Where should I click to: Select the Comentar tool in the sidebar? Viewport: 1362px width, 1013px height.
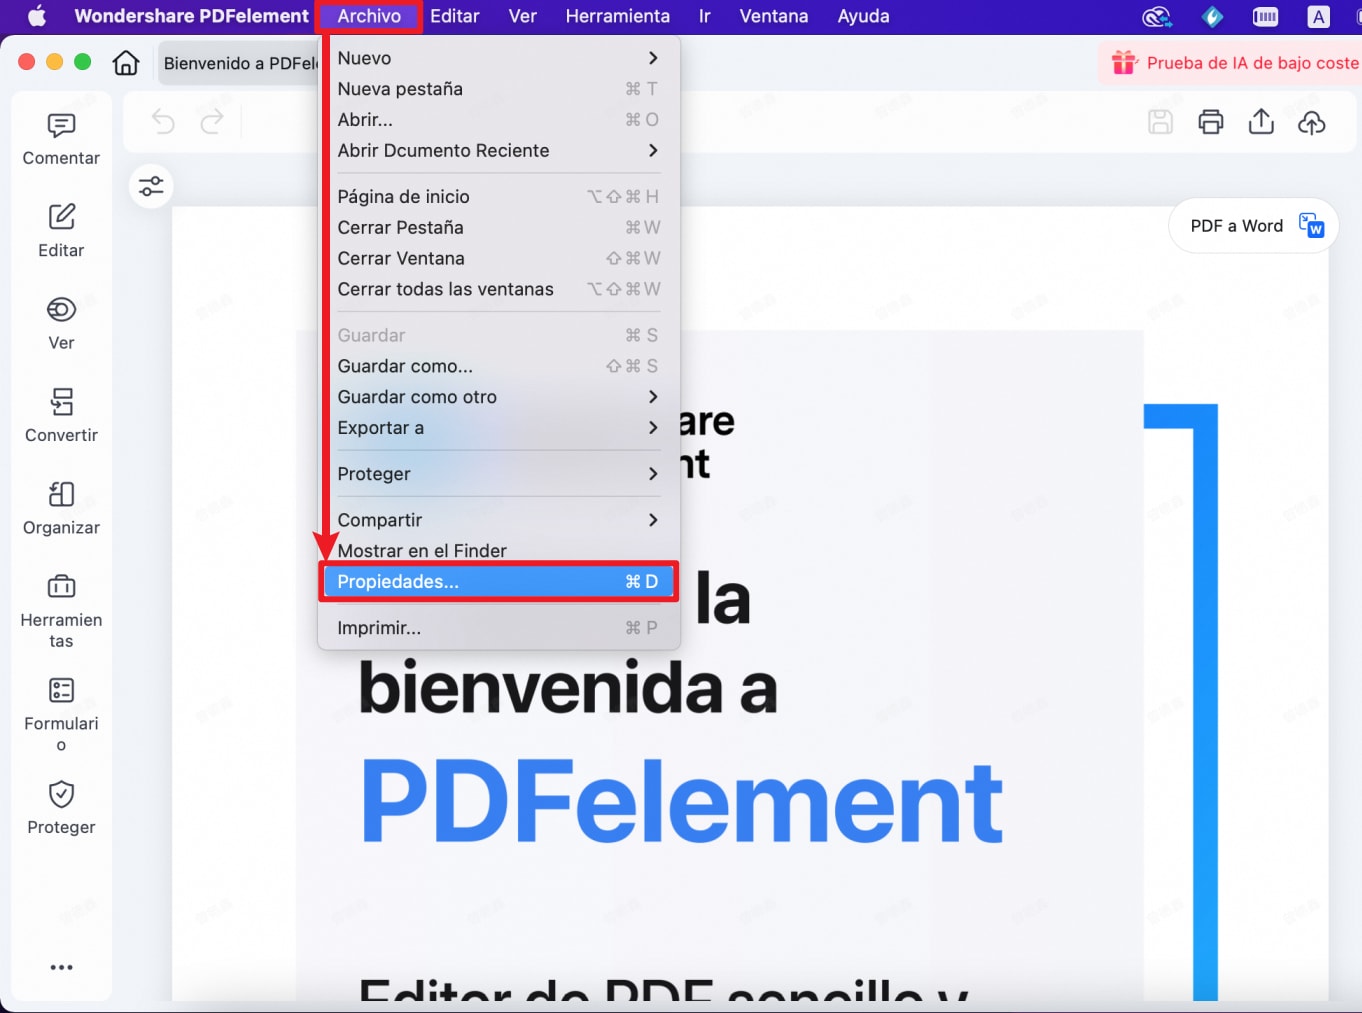pos(61,138)
